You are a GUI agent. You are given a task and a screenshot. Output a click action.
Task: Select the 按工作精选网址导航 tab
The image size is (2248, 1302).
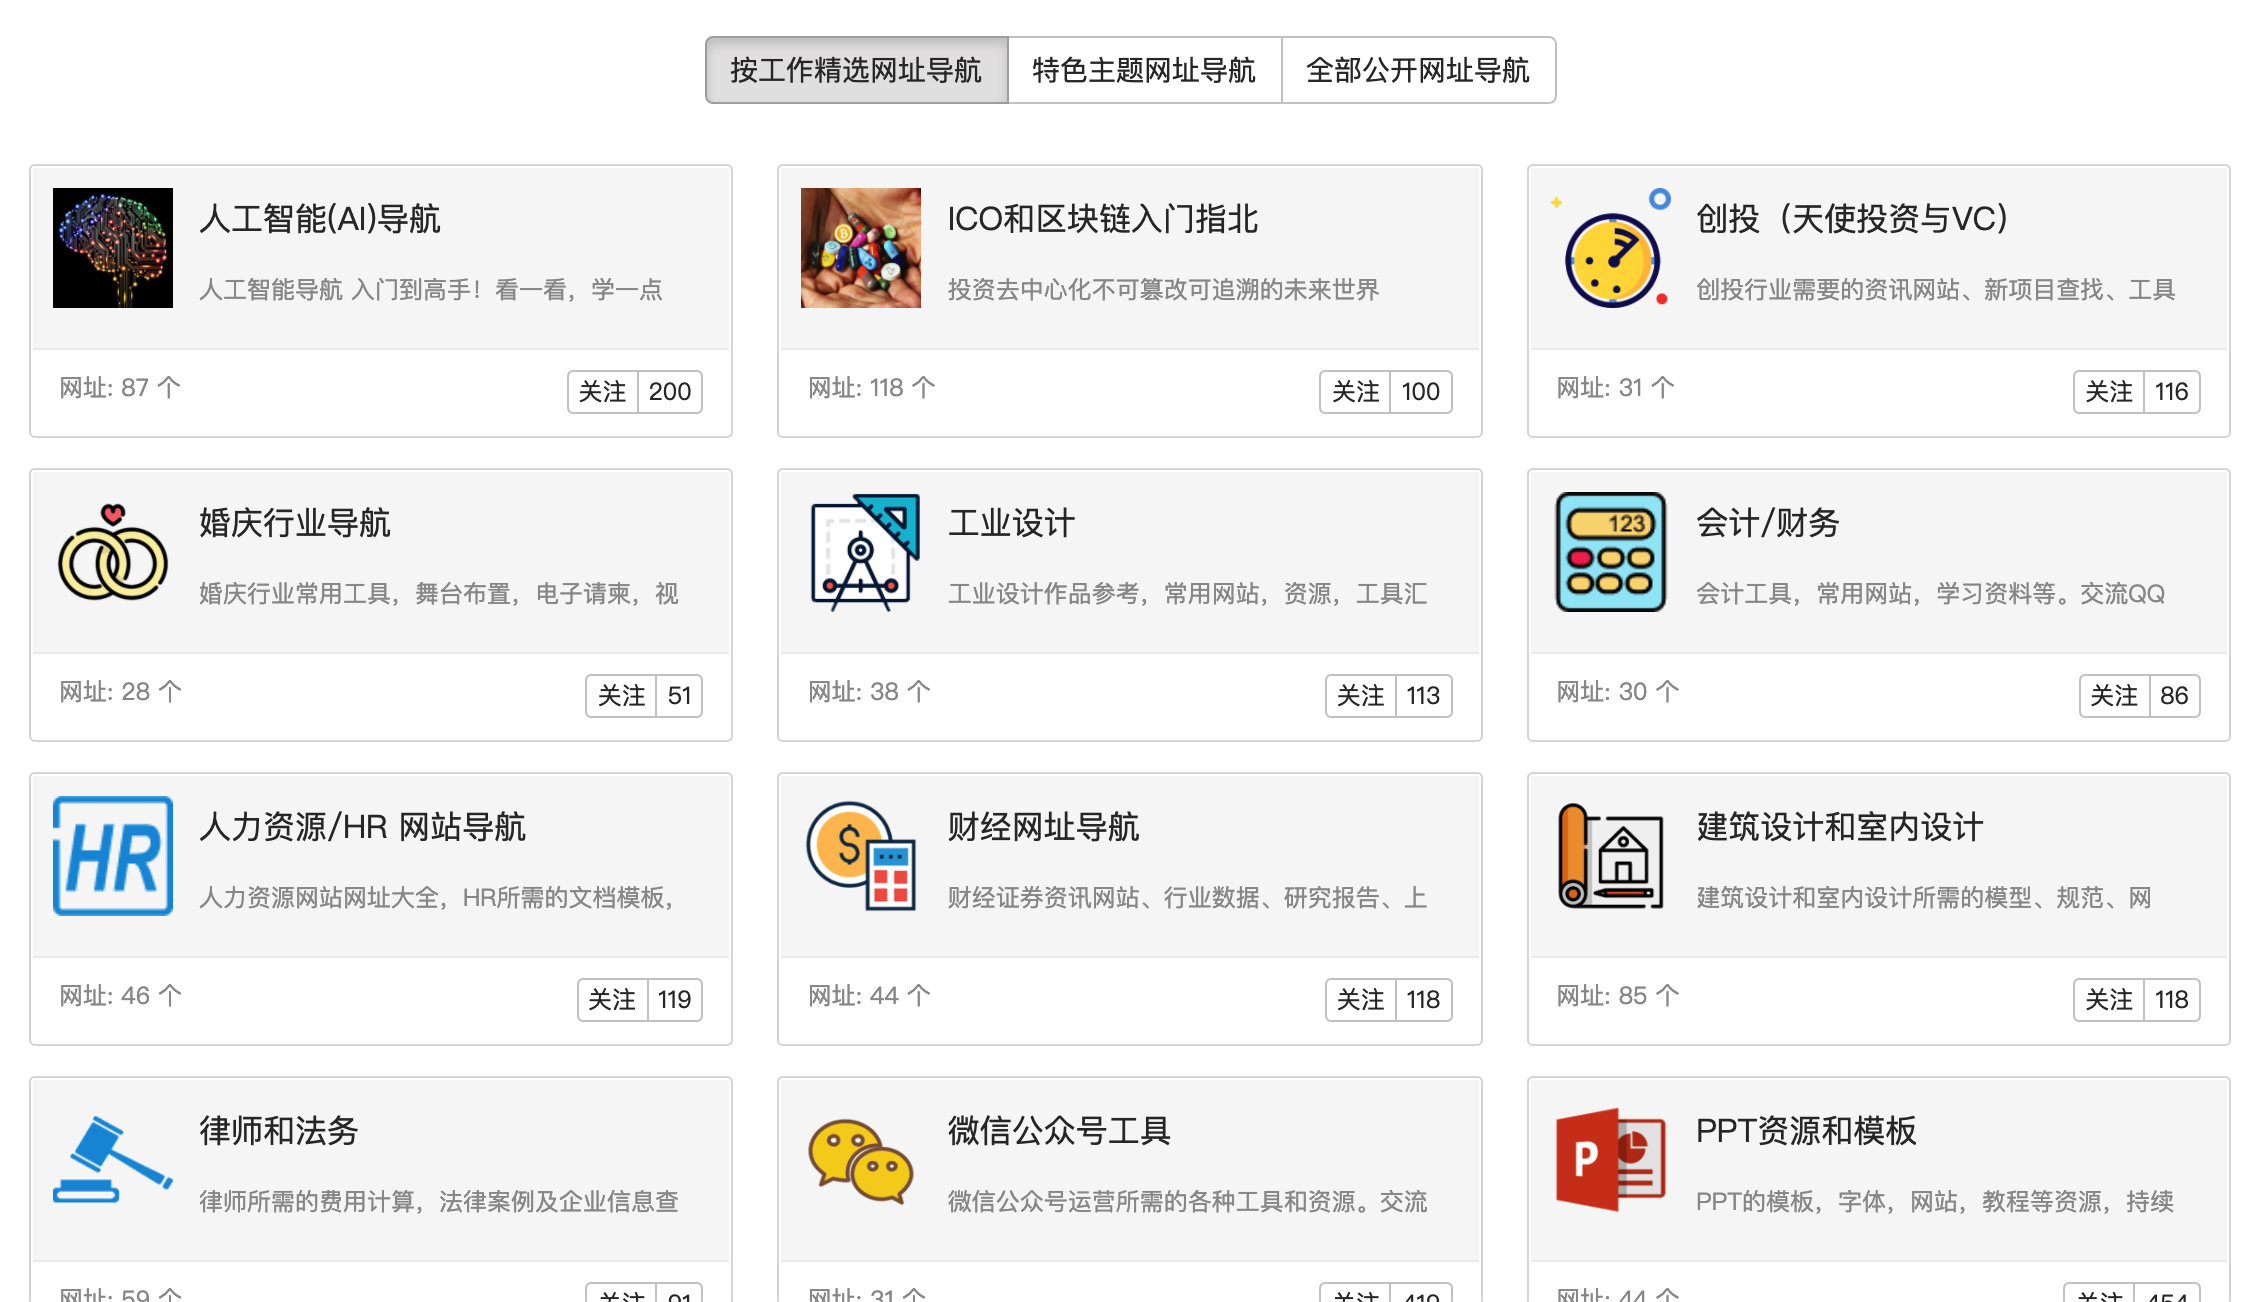(856, 70)
